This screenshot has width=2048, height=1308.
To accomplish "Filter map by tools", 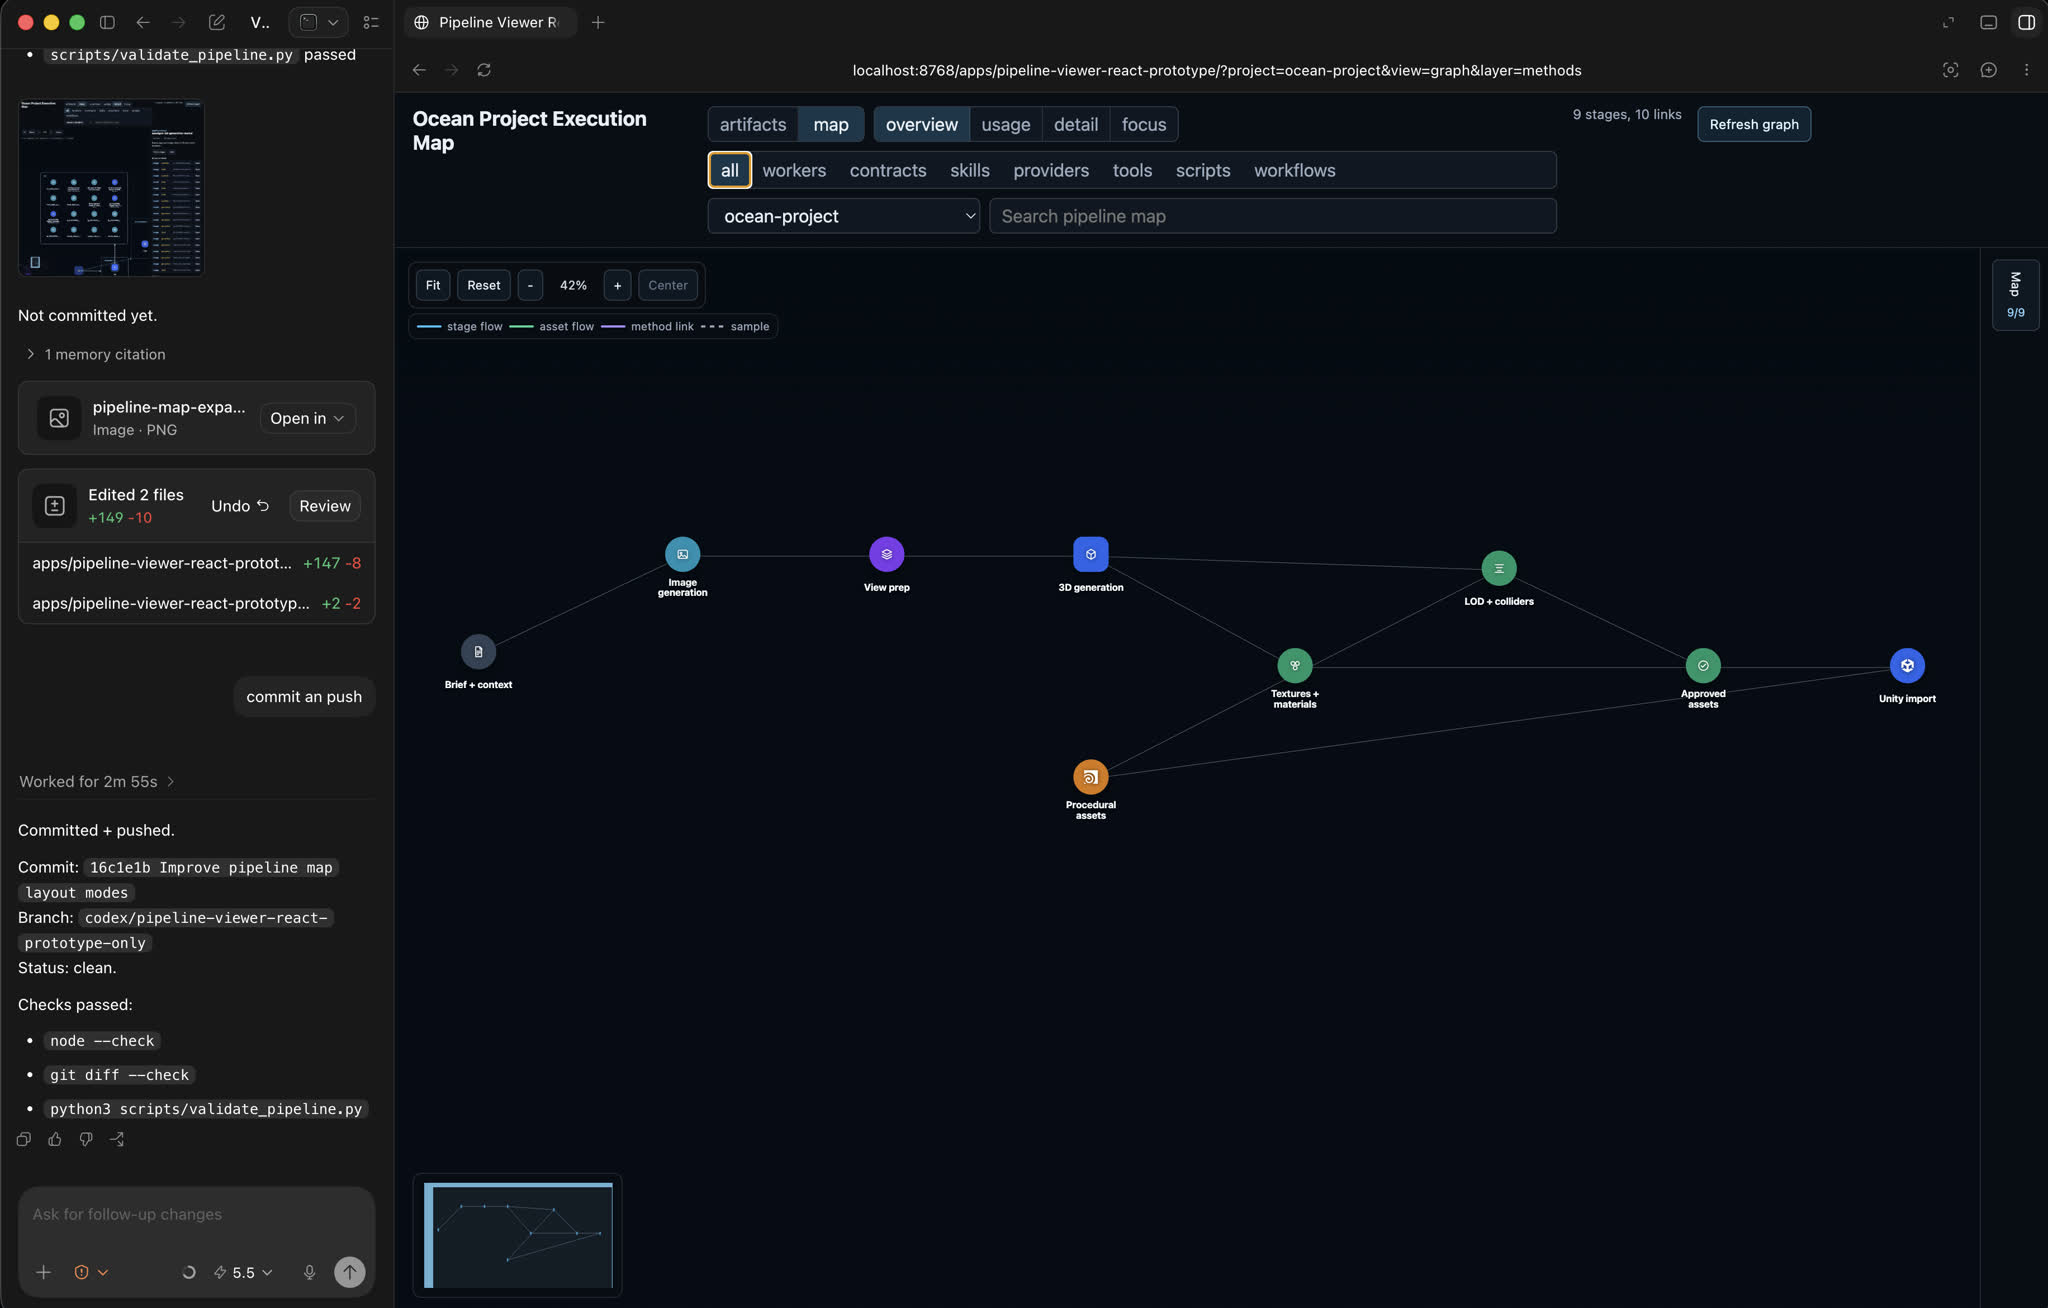I will pos(1132,170).
